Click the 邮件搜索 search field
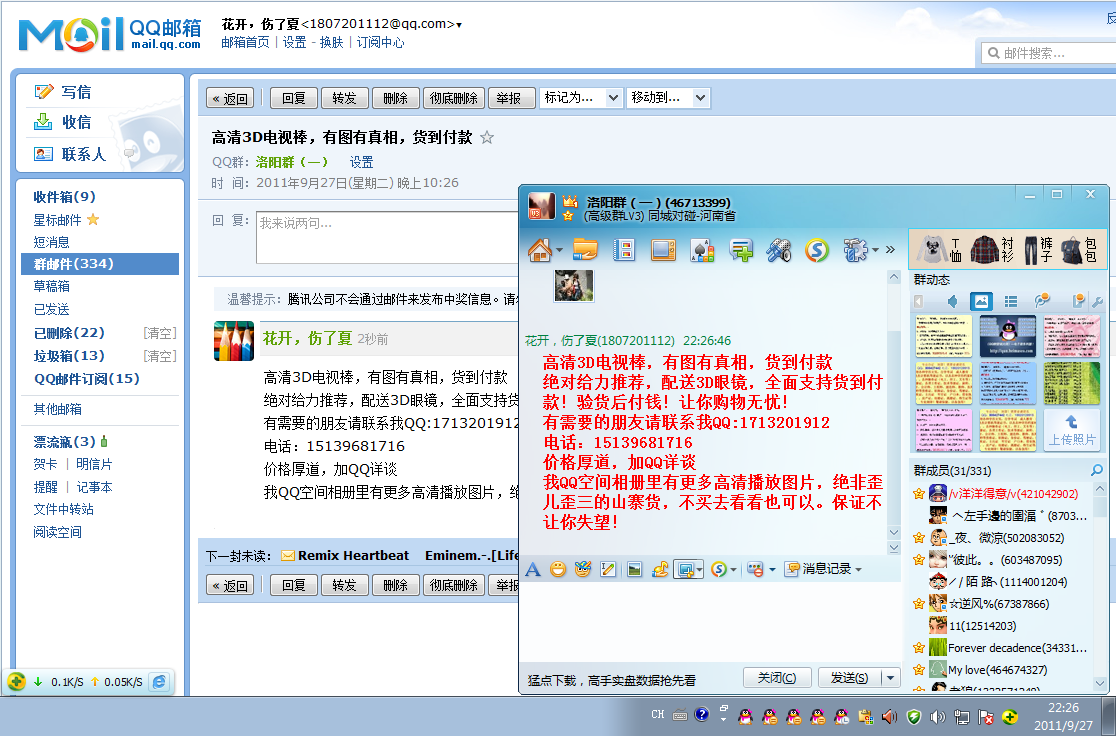Viewport: 1116px width, 736px height. [x=1049, y=53]
